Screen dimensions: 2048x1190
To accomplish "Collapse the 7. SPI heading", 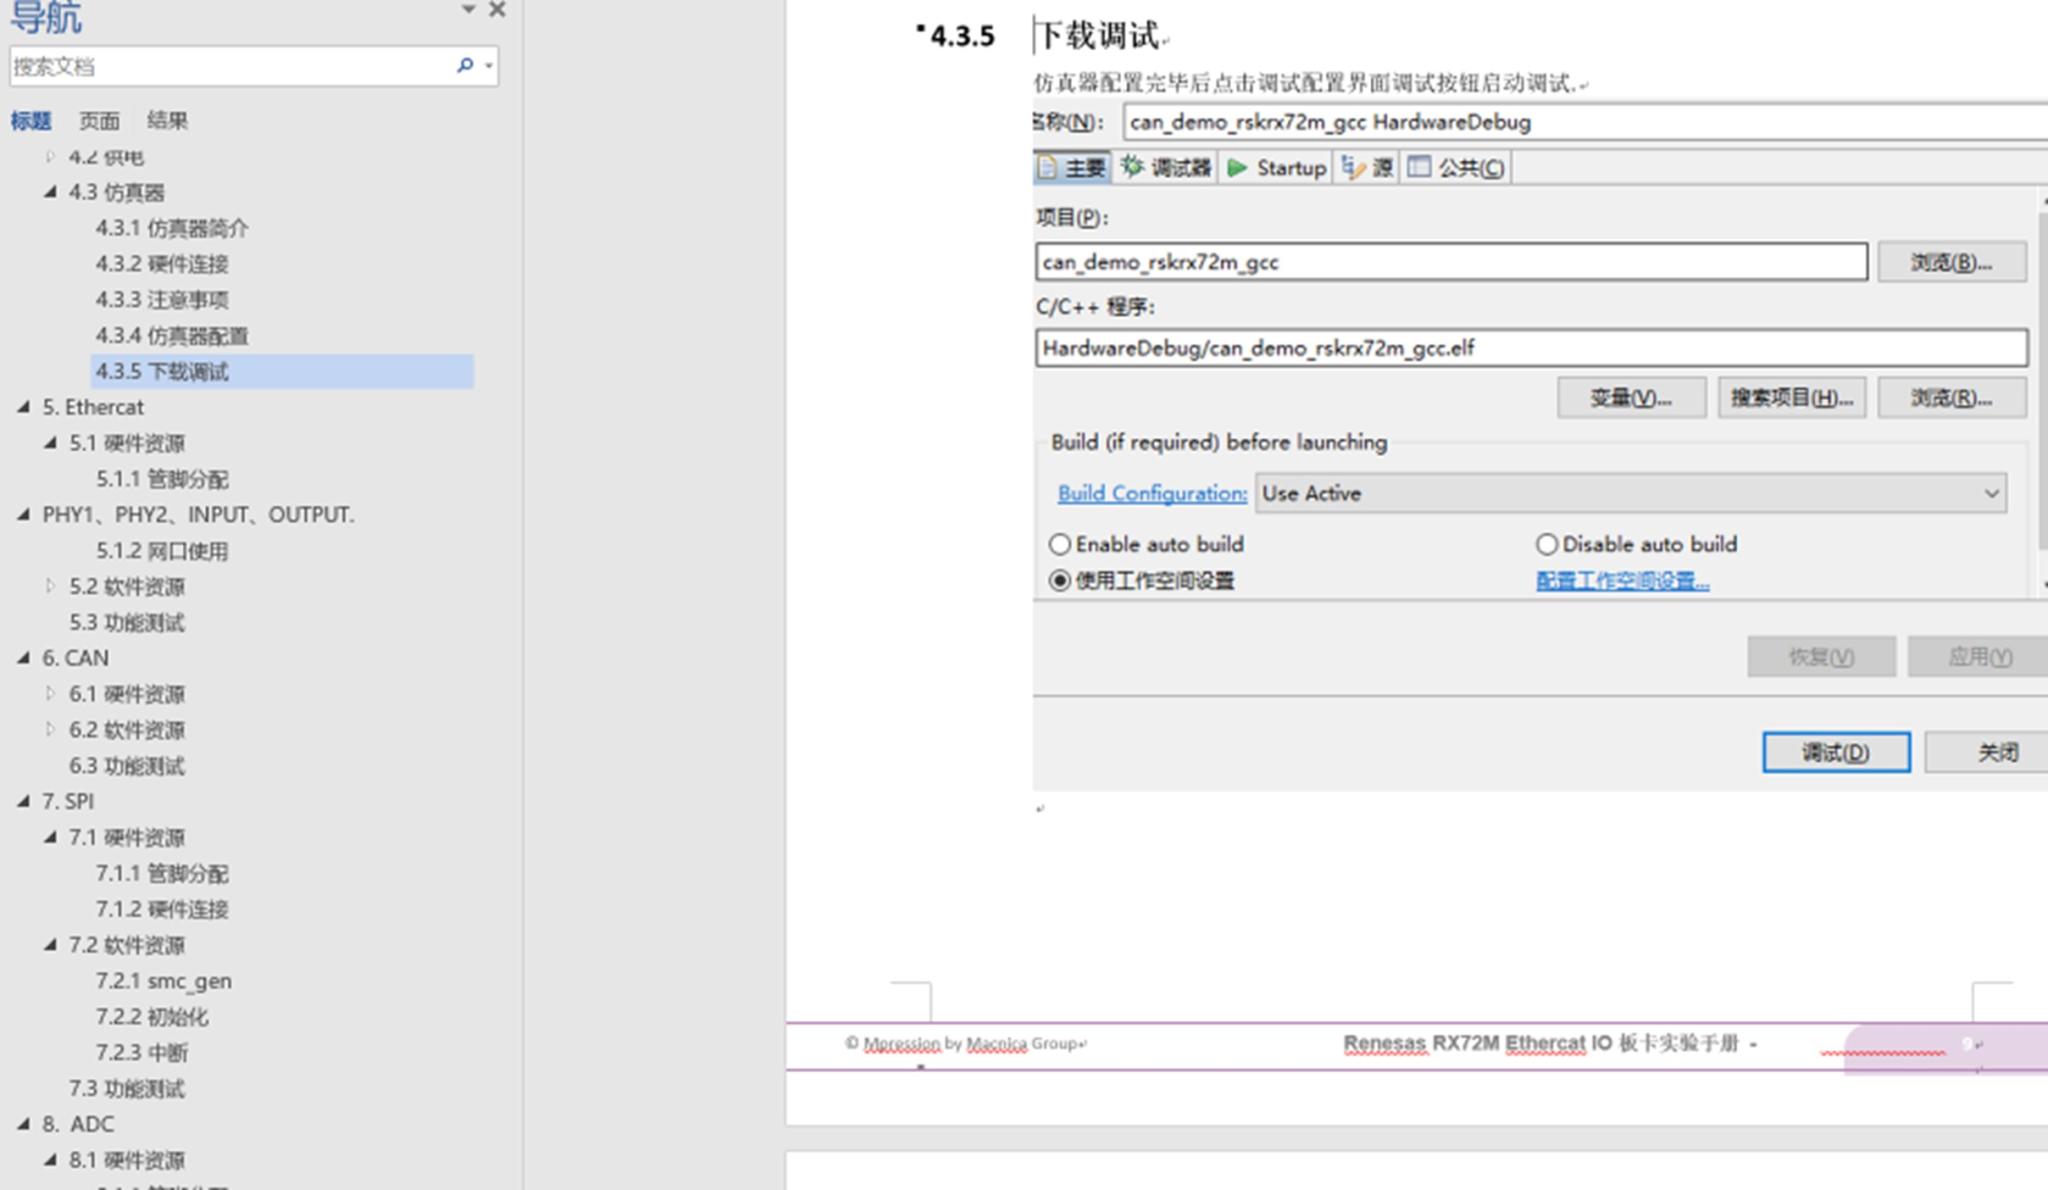I will click(x=24, y=800).
